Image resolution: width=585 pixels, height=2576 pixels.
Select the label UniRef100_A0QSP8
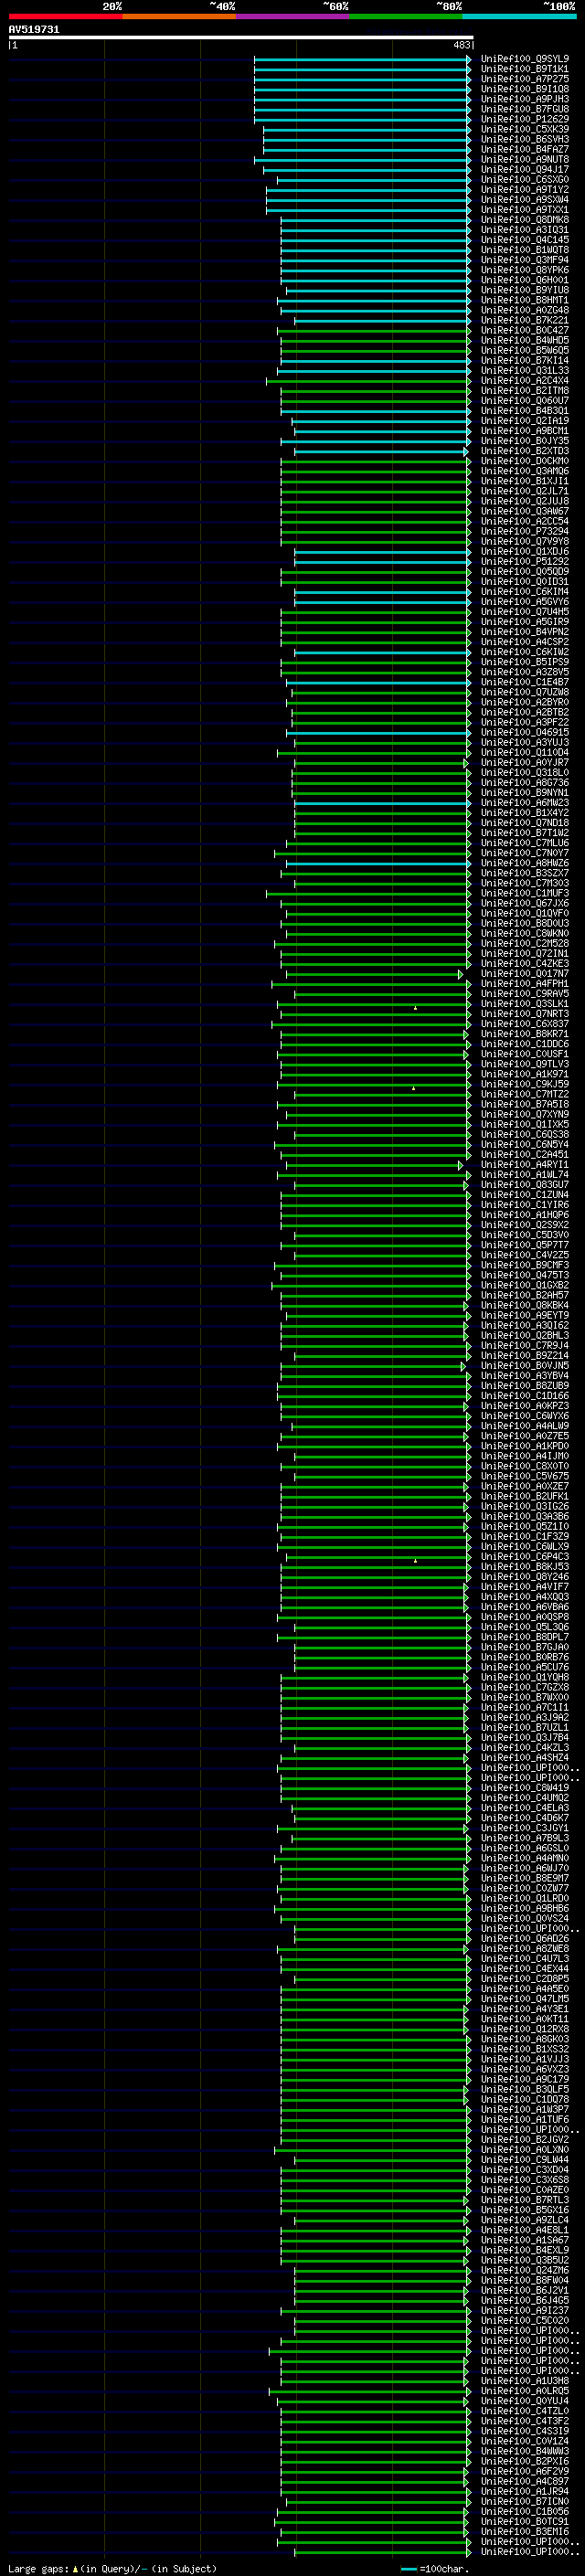tap(525, 1617)
